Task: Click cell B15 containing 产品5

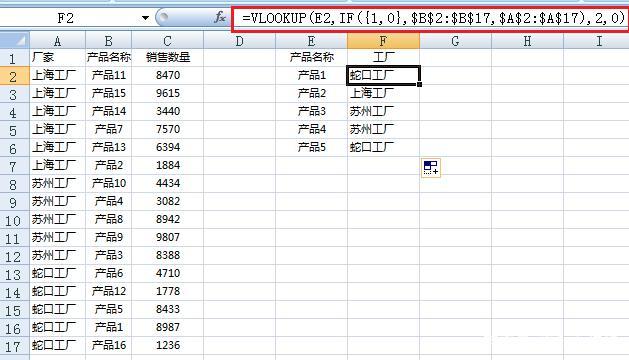Action: (108, 309)
